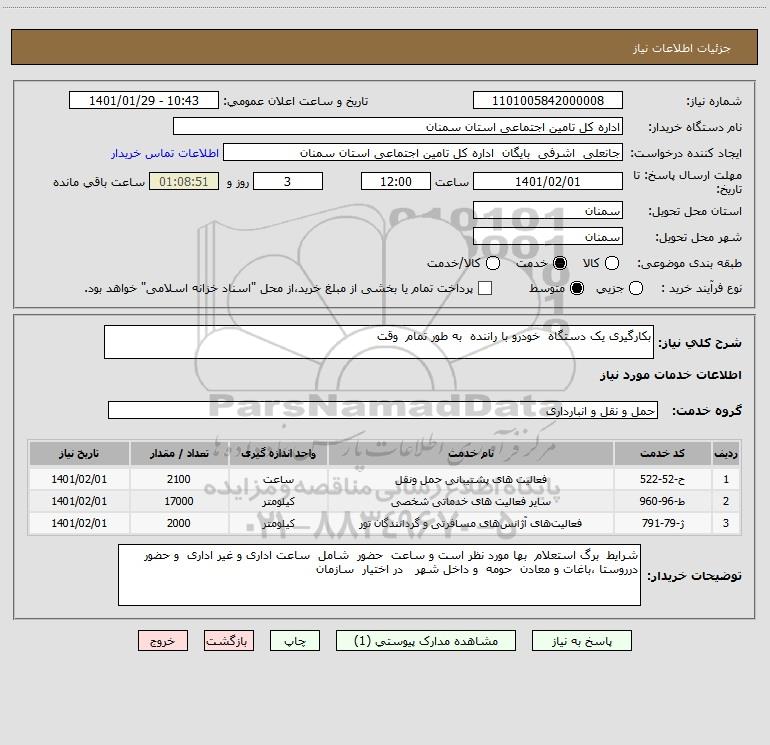Click the remaining time field 01:08:51

pos(184,181)
